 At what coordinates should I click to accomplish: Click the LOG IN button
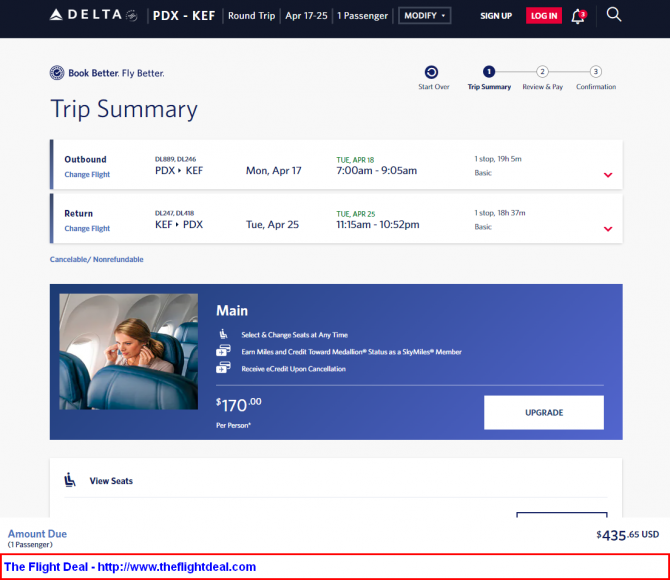(x=544, y=16)
